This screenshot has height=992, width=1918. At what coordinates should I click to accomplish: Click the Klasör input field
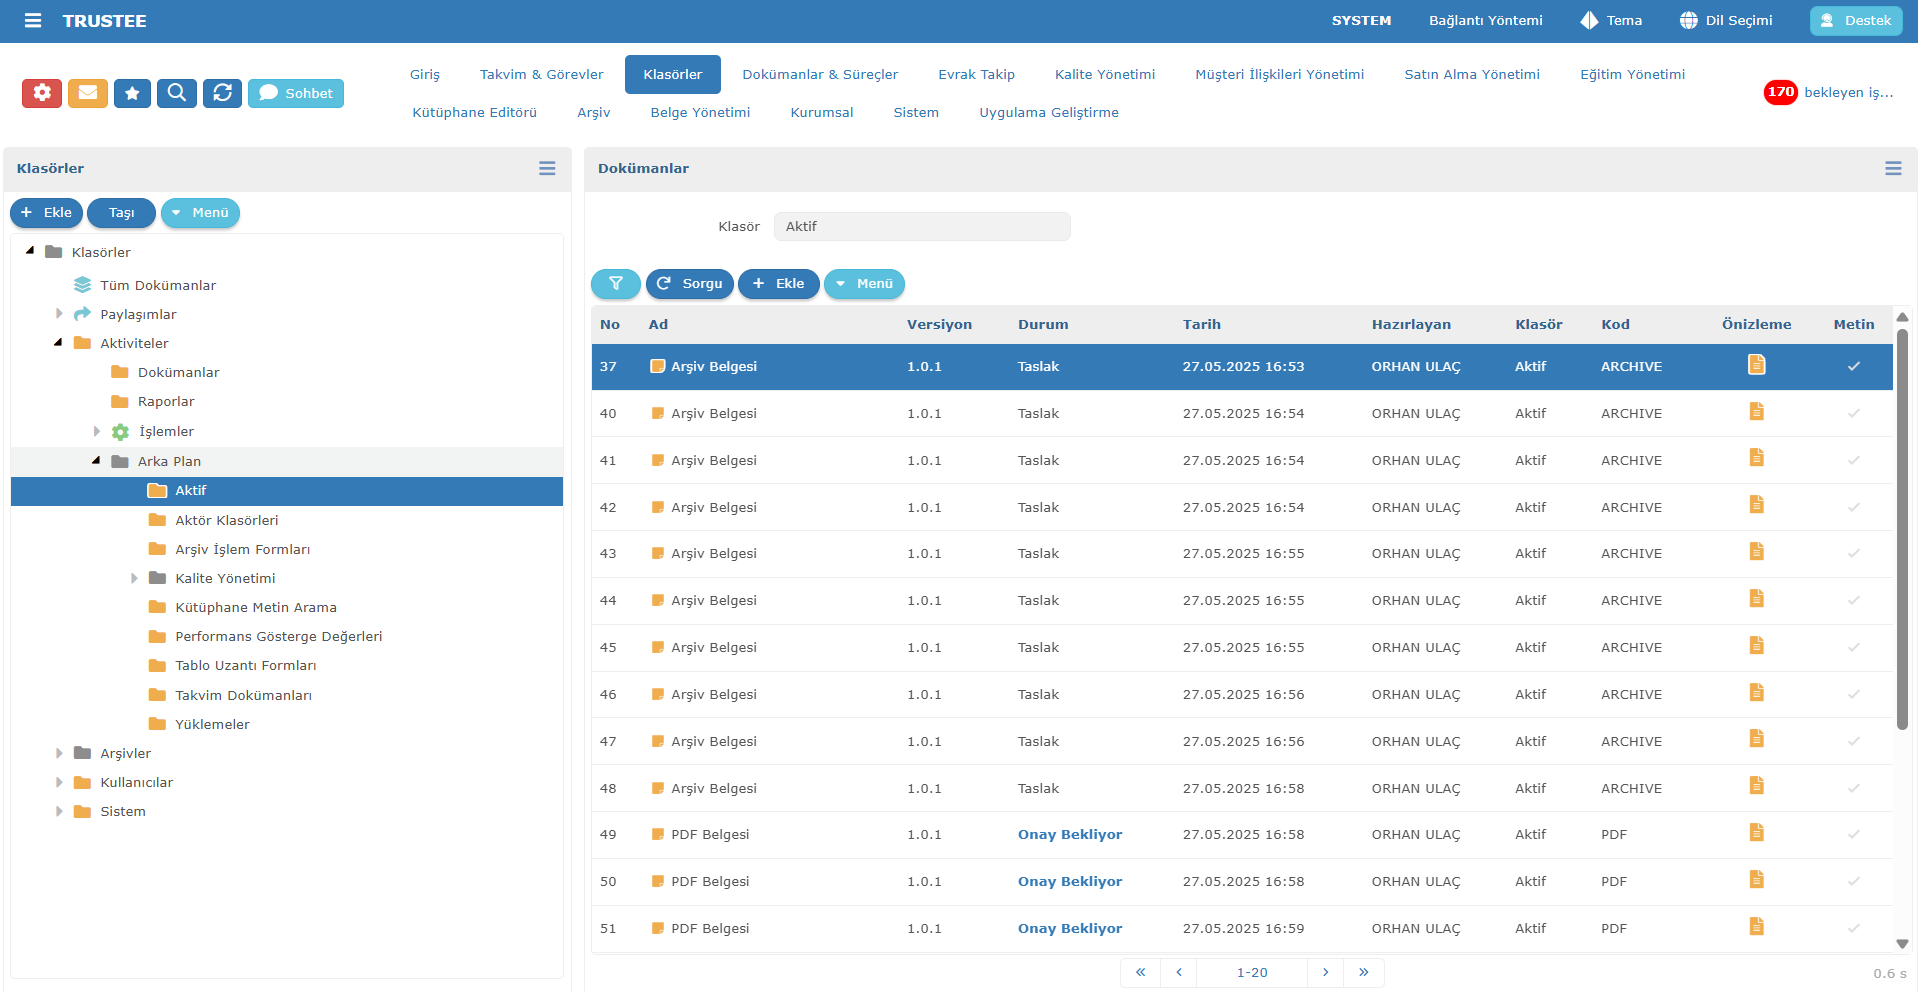pos(921,227)
